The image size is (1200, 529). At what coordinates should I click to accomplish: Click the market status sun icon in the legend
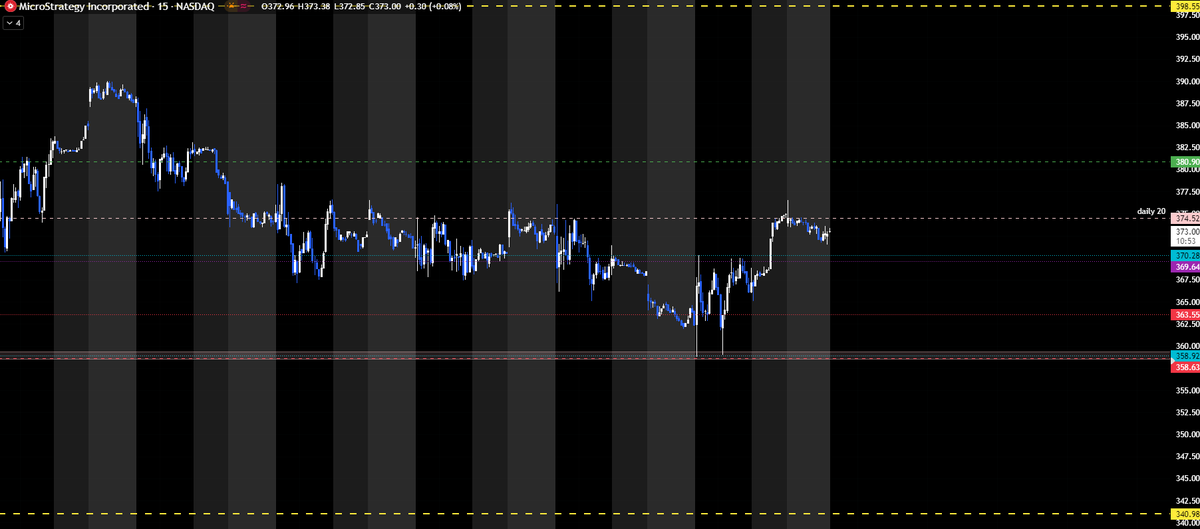231,7
